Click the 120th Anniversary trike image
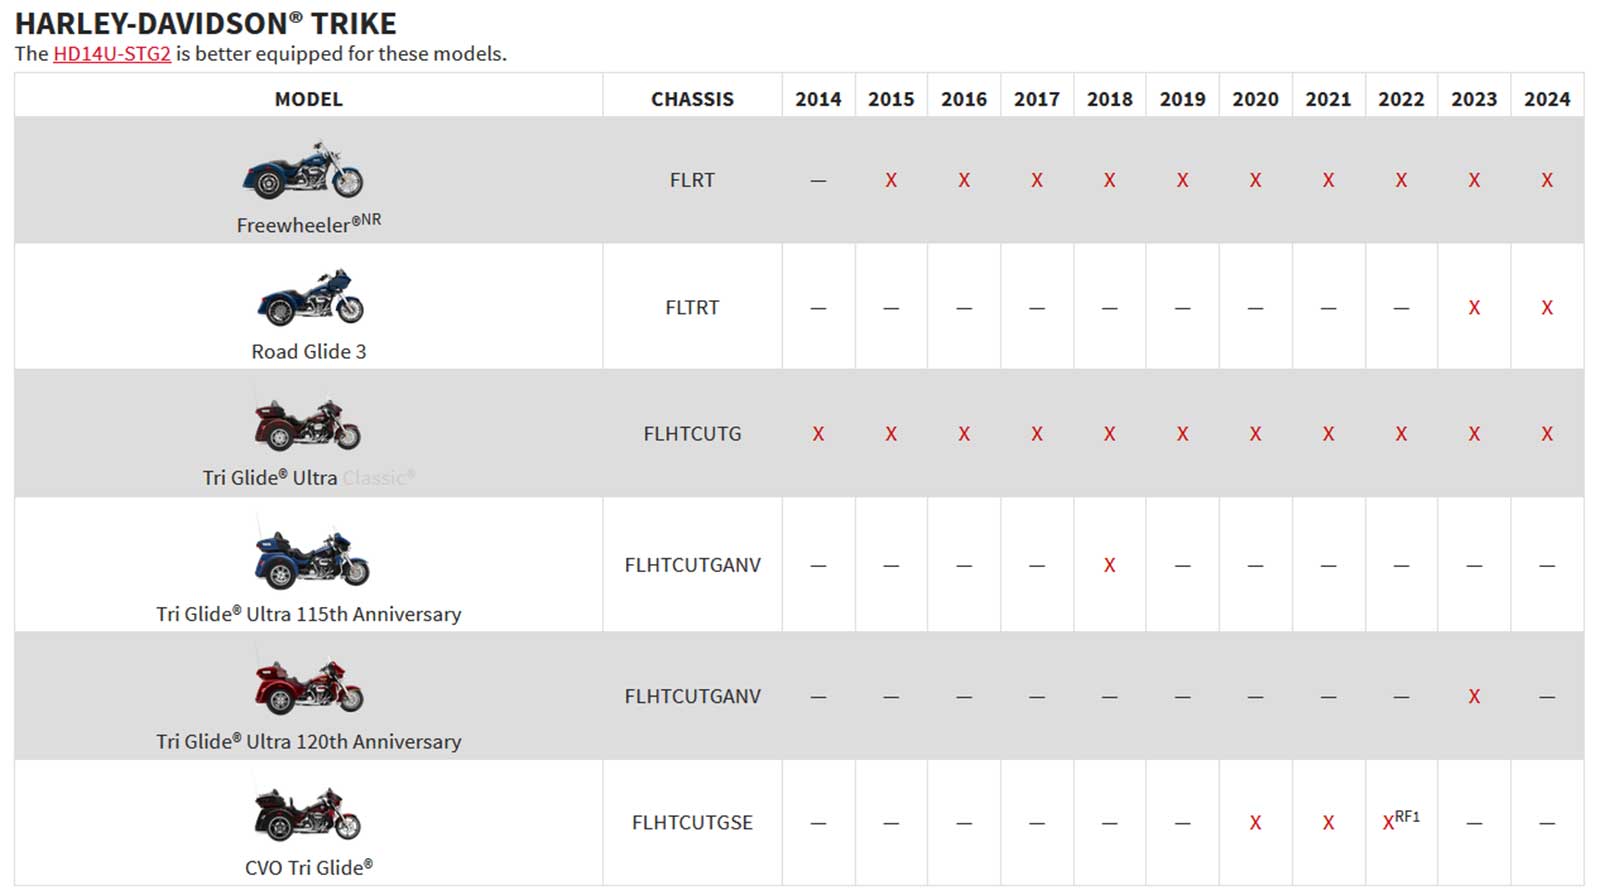Viewport: 1600px width, 895px height. 309,686
